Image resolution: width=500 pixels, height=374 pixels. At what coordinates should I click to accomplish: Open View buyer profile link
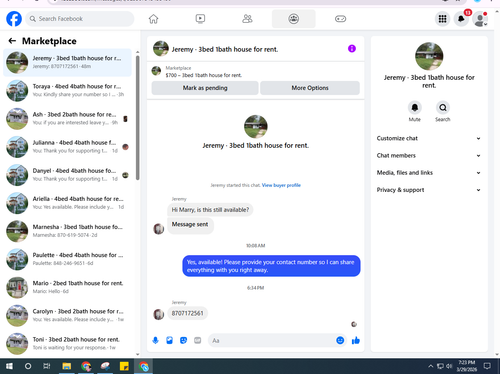[x=281, y=185]
